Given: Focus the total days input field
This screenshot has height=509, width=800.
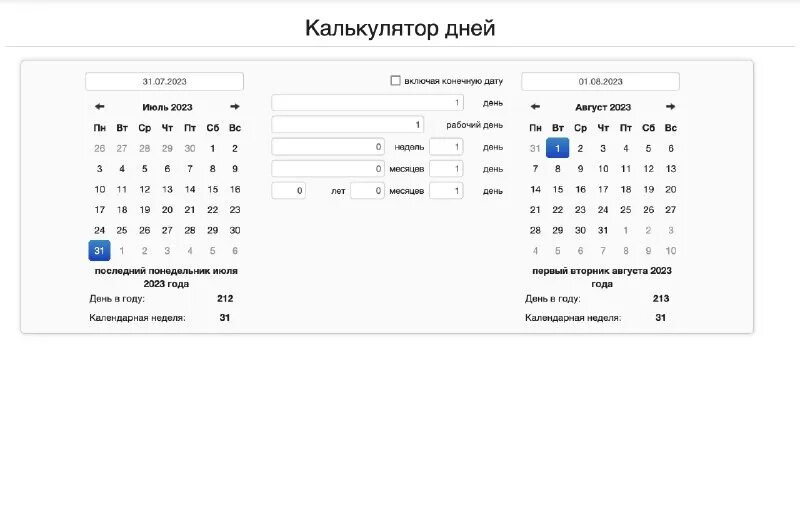Looking at the screenshot, I should (x=367, y=103).
